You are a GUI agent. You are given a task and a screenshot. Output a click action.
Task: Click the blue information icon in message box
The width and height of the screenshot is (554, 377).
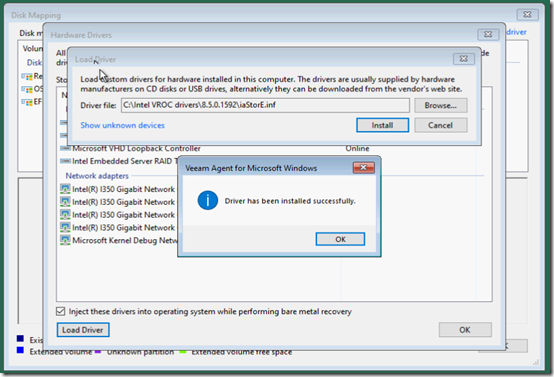(x=207, y=200)
